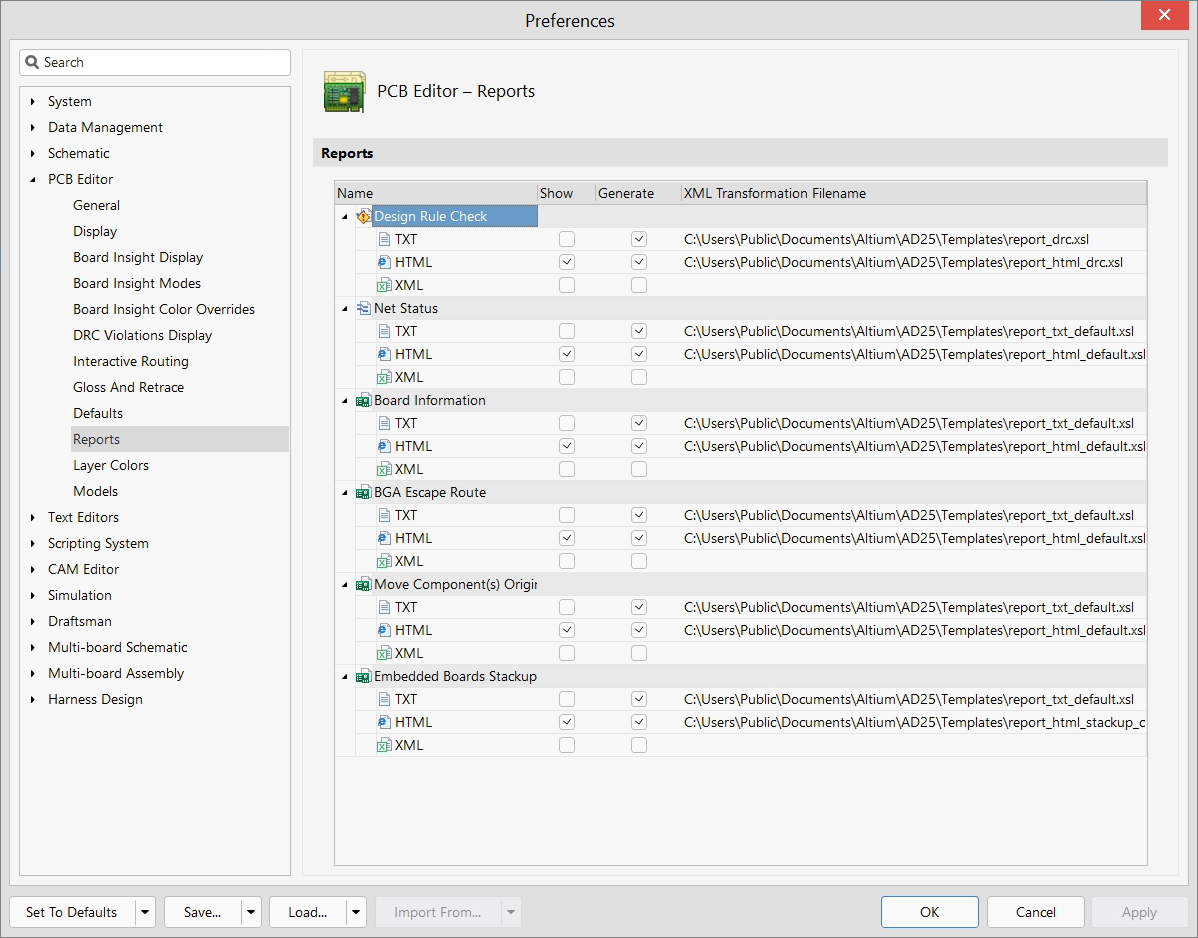Click the PCB Editor page header icon
This screenshot has height=938, width=1198.
(345, 92)
